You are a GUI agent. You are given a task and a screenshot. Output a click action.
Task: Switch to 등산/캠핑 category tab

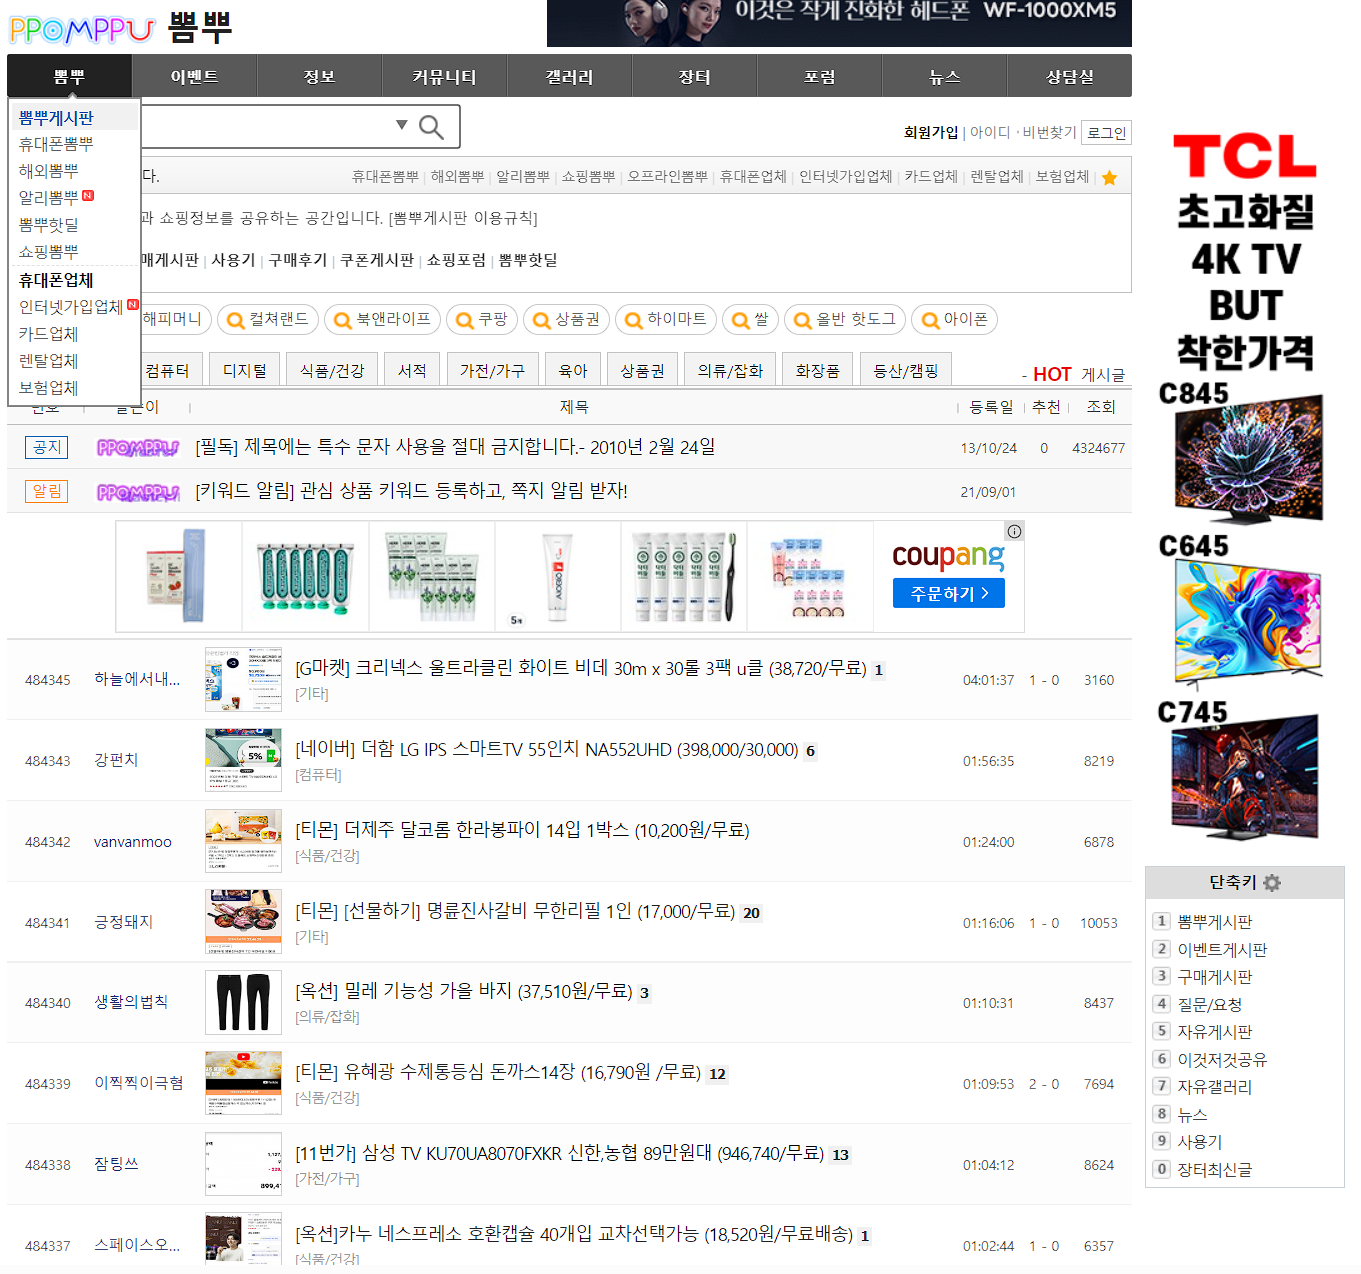tap(905, 370)
